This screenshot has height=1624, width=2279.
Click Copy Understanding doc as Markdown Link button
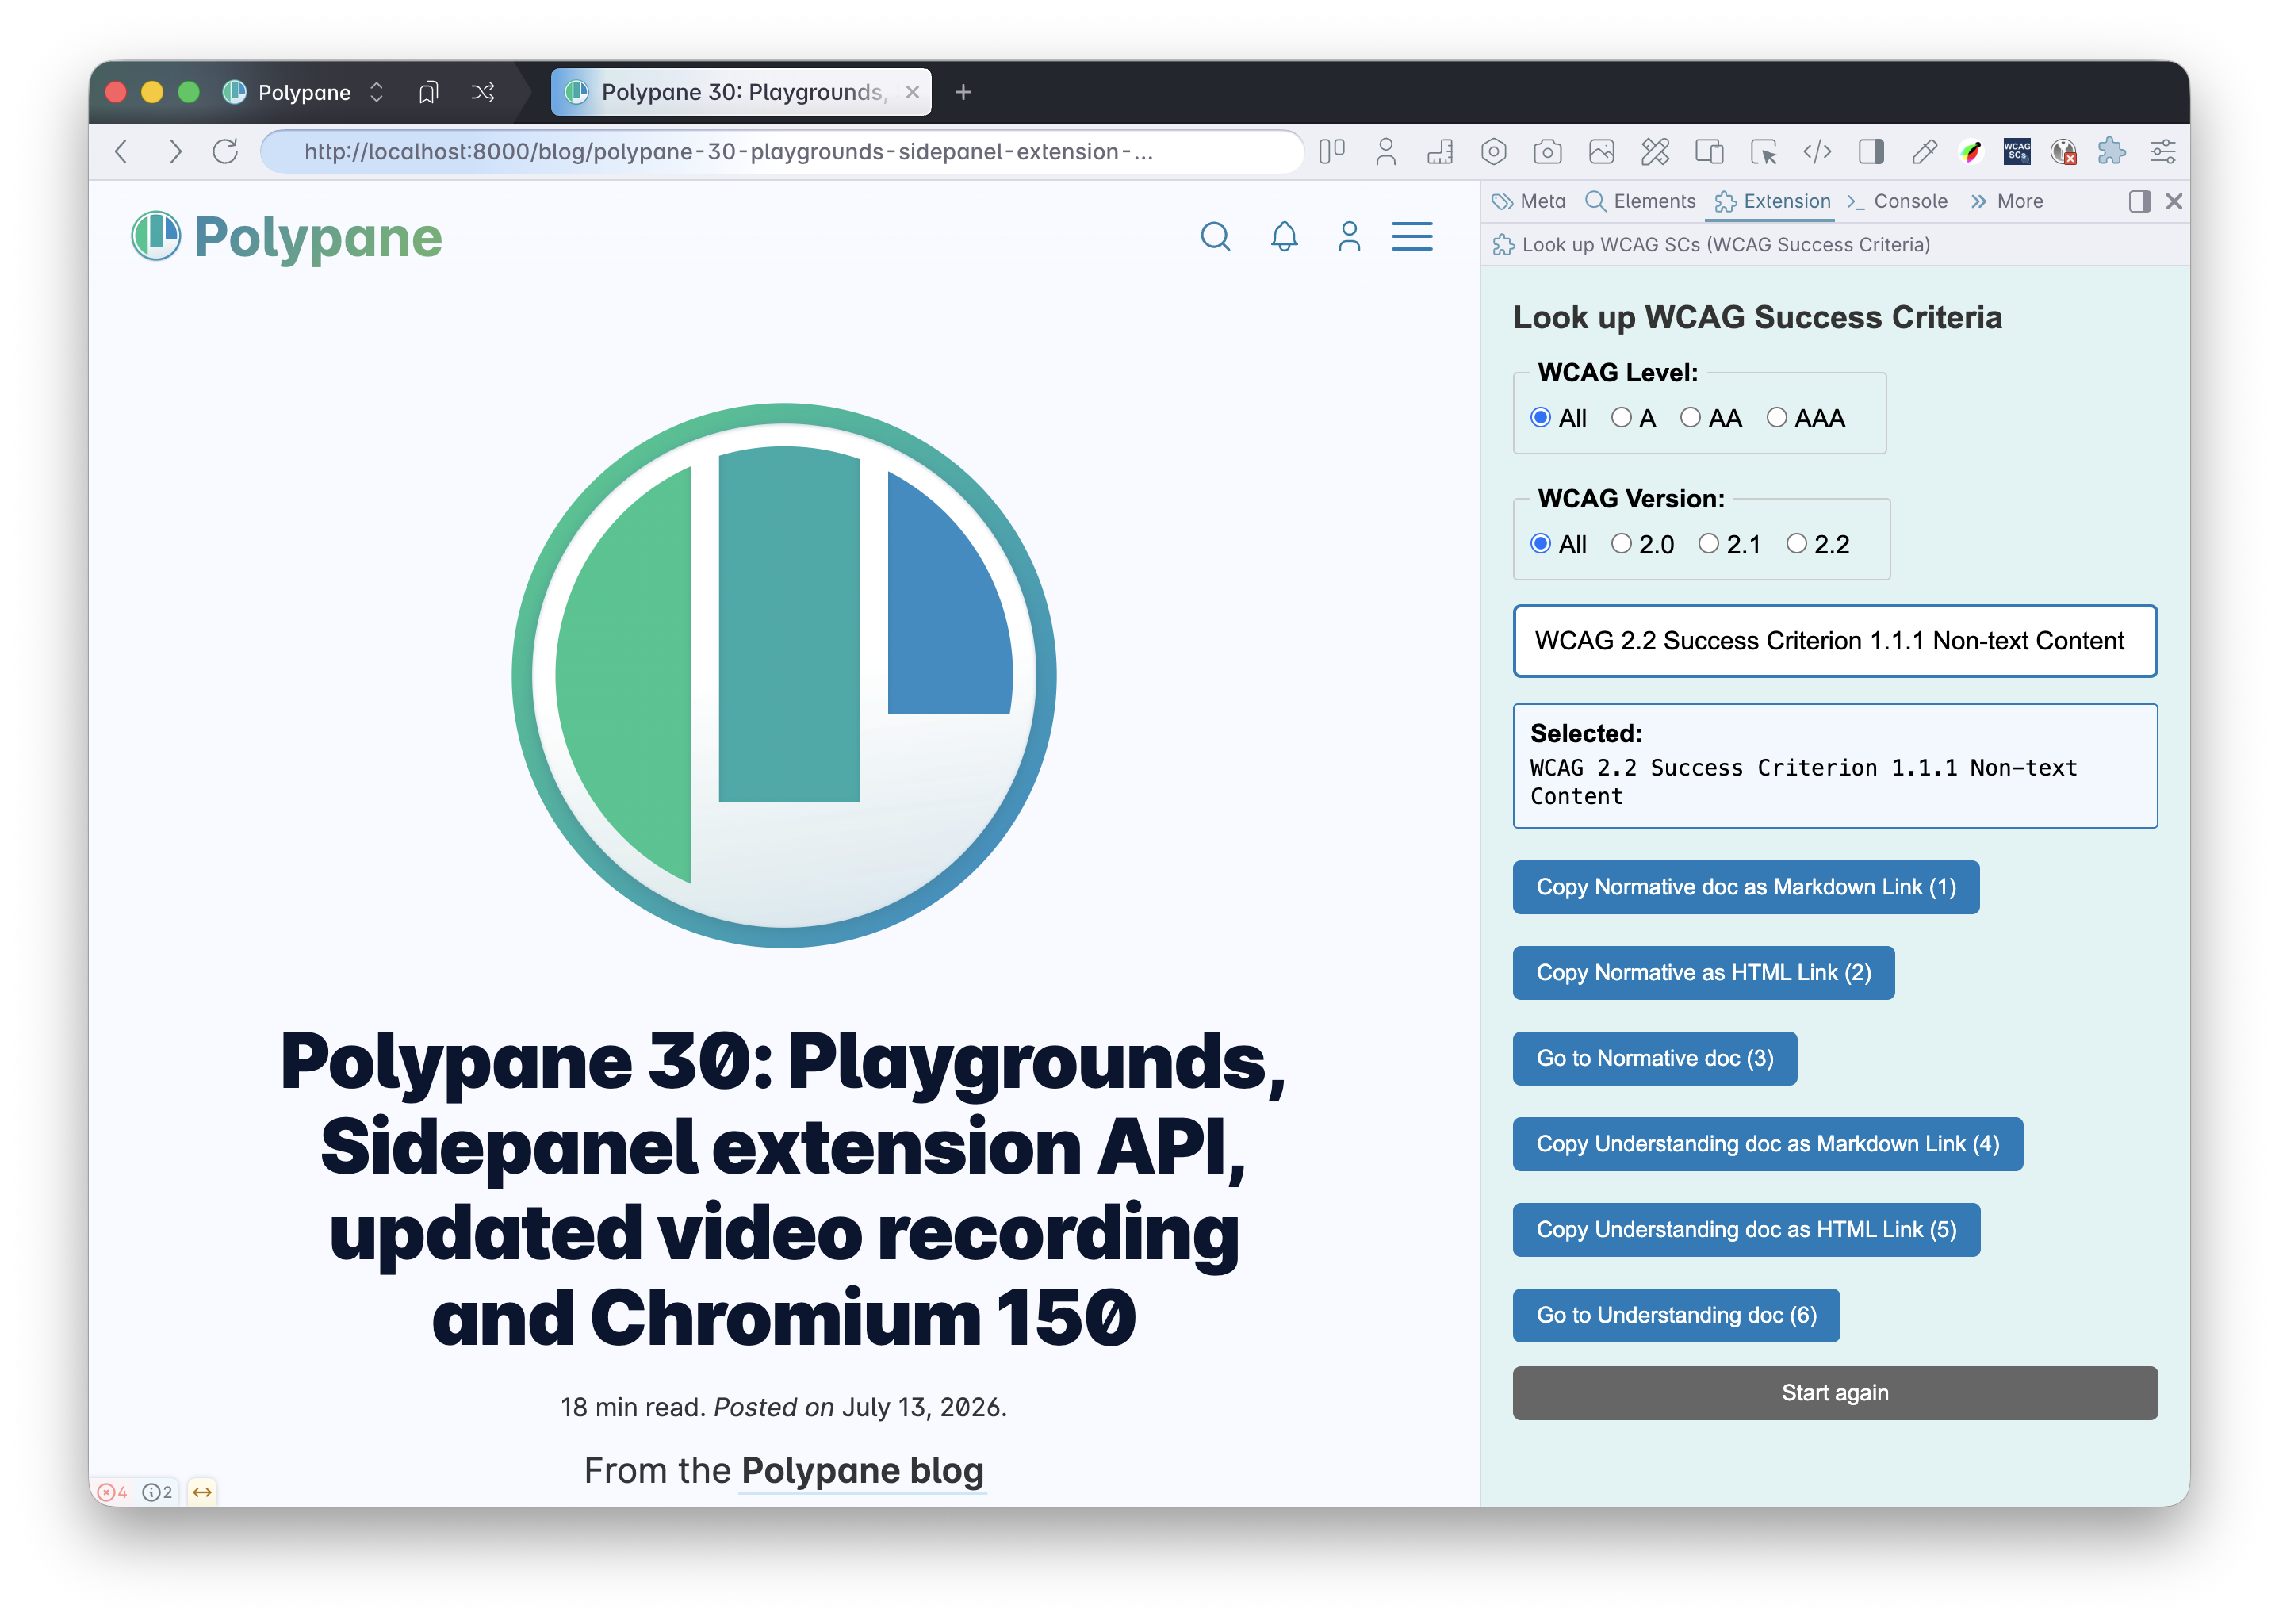click(x=1768, y=1145)
